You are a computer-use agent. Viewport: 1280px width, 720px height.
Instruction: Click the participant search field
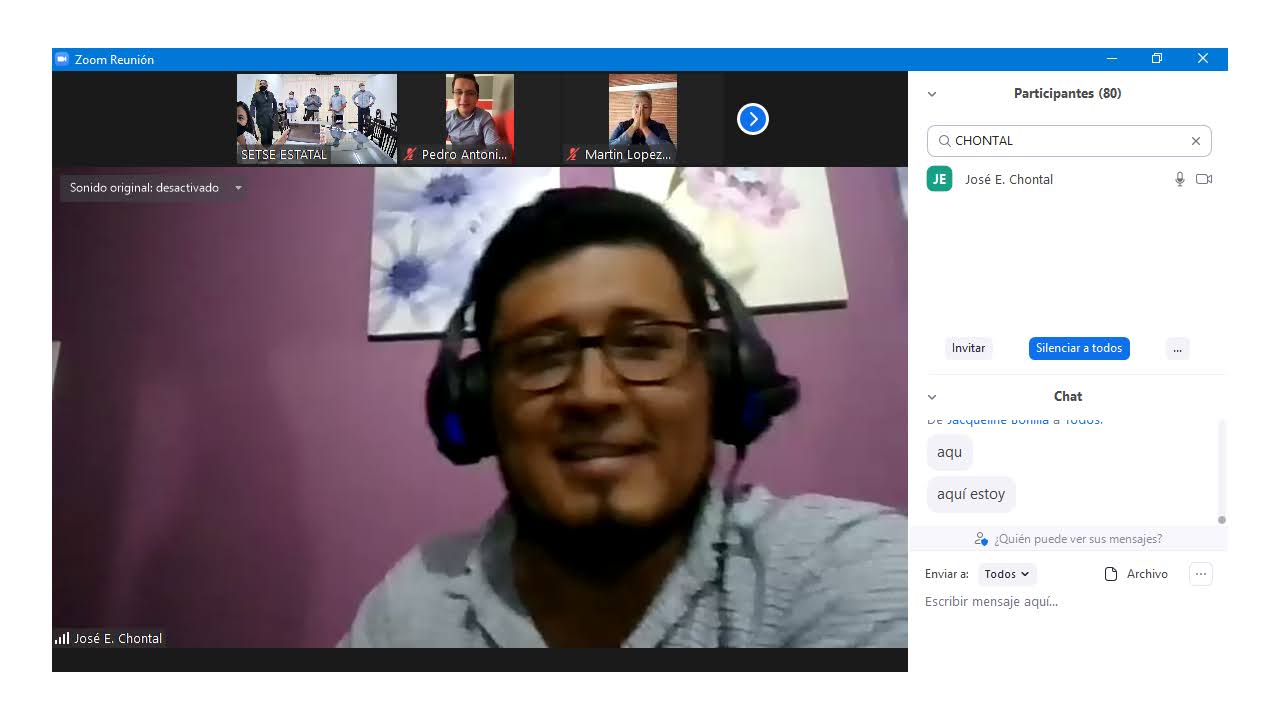(1069, 141)
